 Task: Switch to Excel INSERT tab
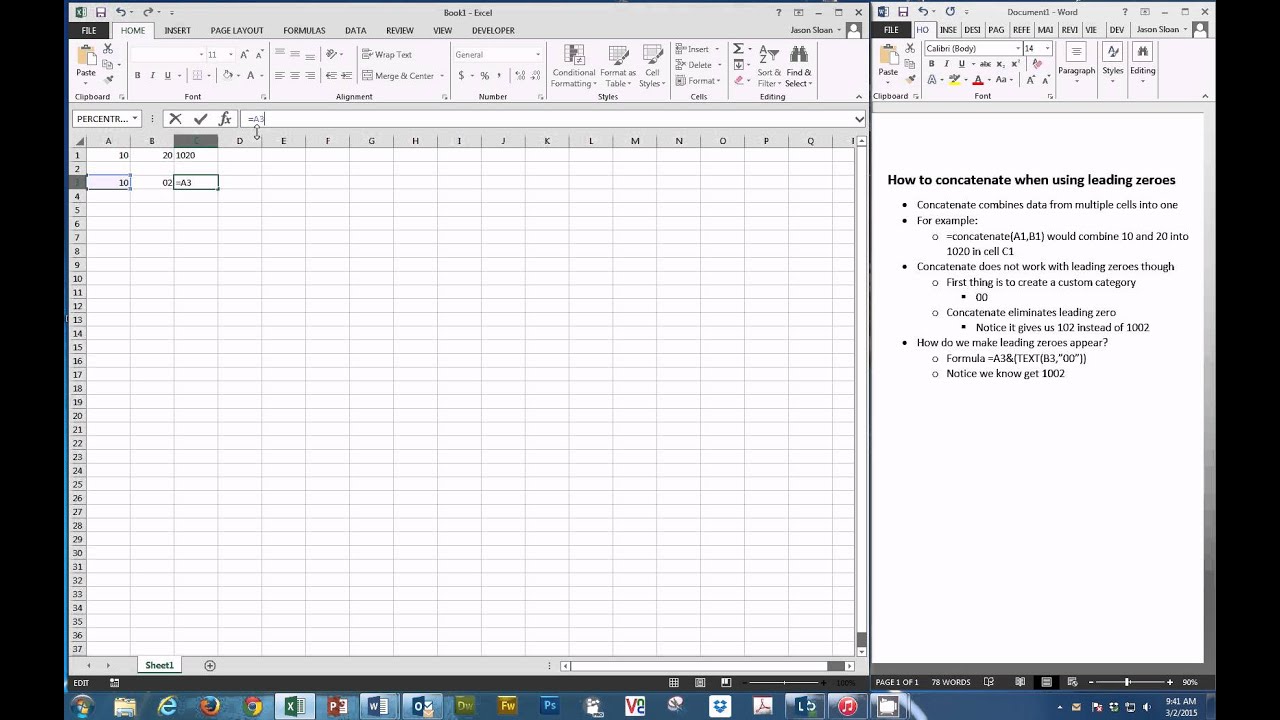coord(178,30)
